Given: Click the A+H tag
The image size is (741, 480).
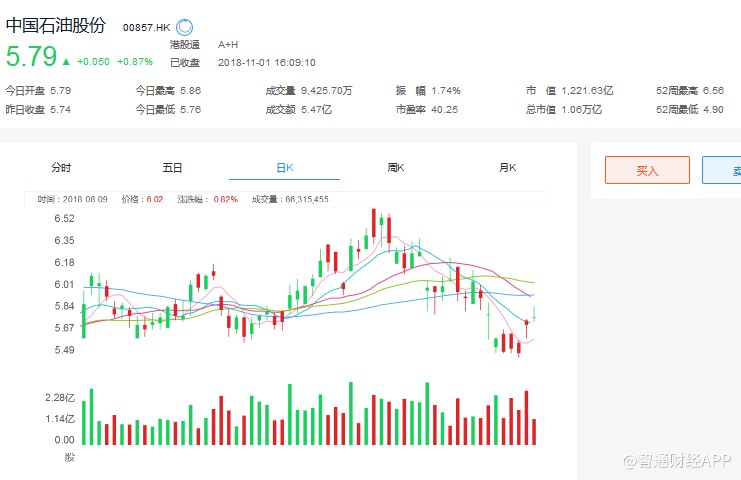Looking at the screenshot, I should tap(228, 45).
